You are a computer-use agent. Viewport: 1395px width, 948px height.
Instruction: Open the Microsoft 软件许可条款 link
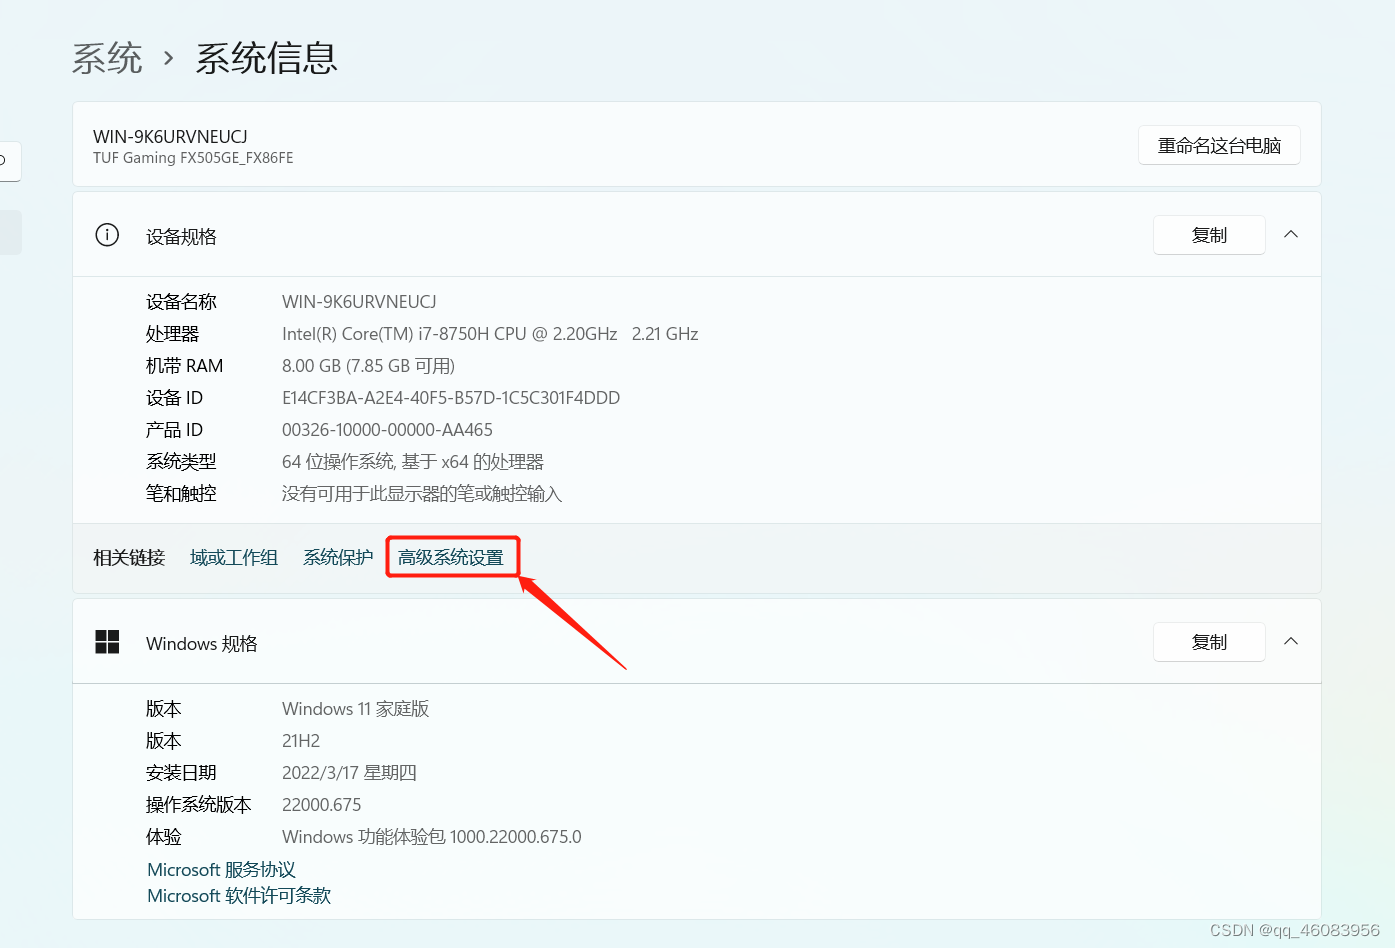tap(239, 896)
